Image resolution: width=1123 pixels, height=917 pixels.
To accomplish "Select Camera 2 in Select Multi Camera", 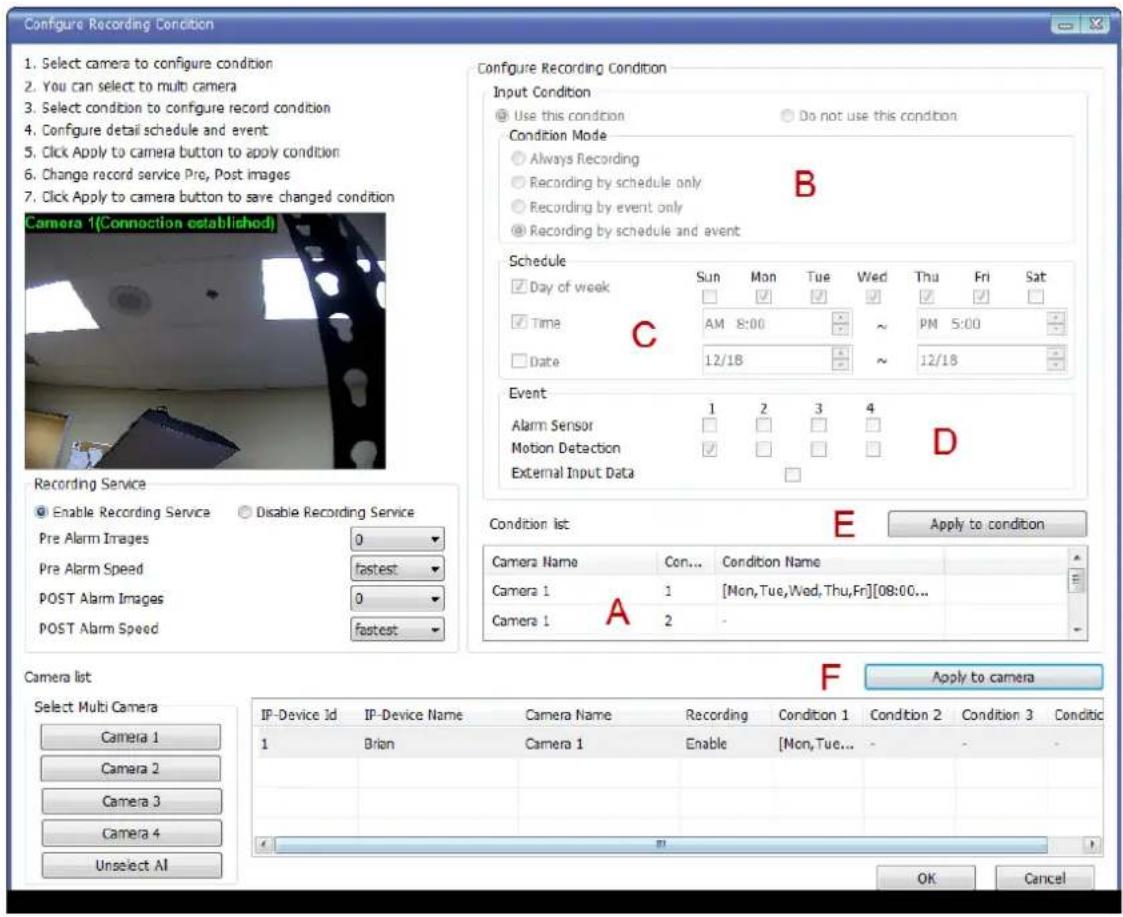I will click(130, 769).
